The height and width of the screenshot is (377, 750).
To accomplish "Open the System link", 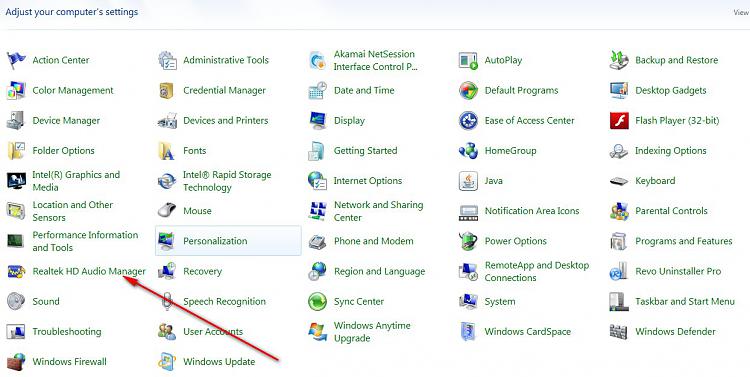I will (x=500, y=301).
